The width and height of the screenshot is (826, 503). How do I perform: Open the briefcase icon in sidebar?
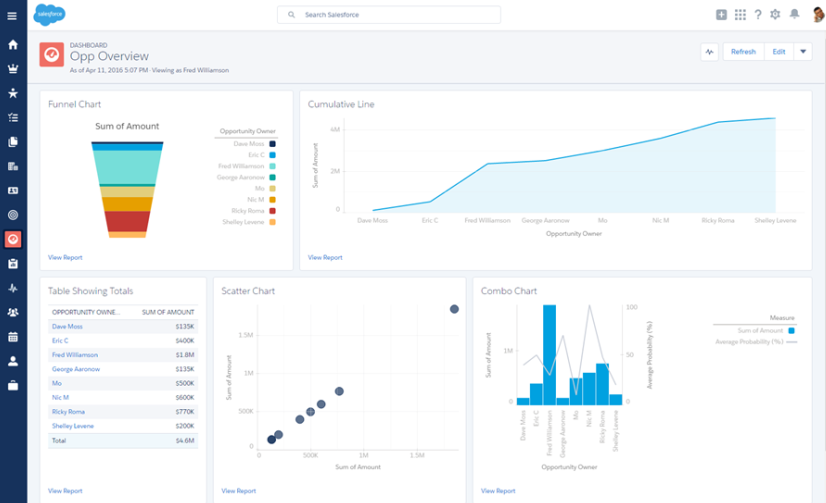13,386
